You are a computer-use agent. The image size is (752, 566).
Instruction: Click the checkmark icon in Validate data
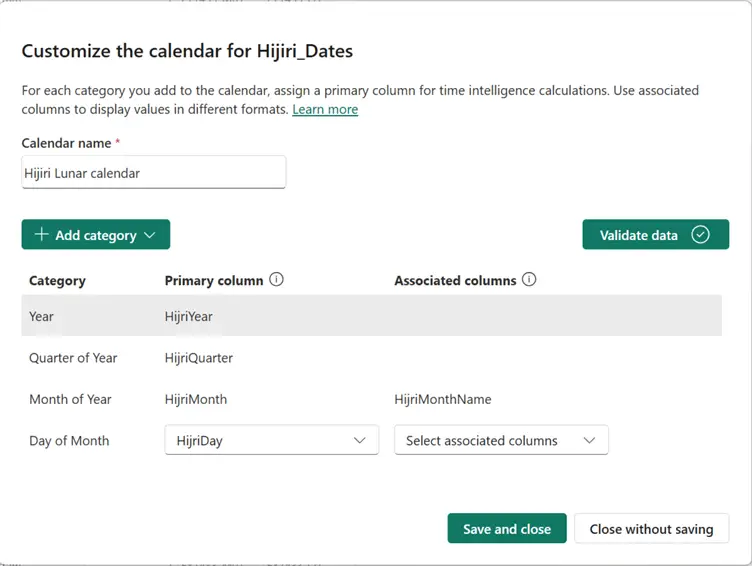click(700, 235)
